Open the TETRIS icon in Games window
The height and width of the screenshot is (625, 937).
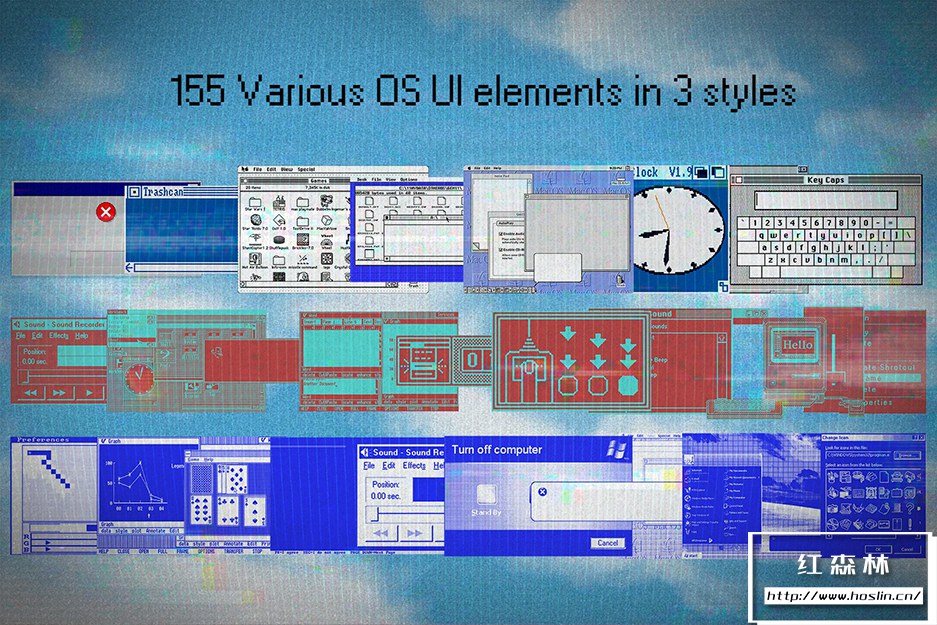tap(279, 202)
